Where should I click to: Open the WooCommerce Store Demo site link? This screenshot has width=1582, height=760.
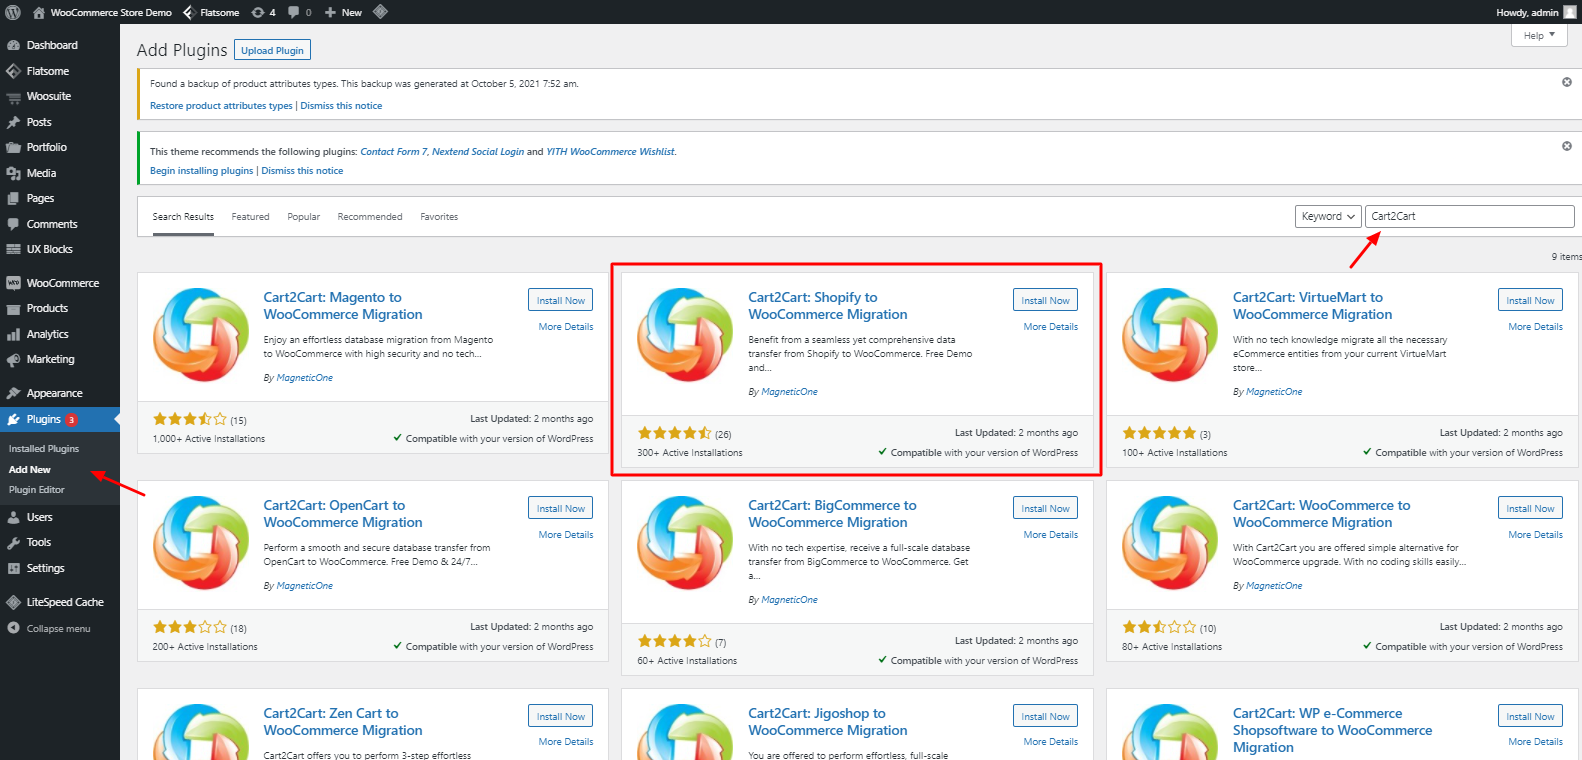point(102,12)
